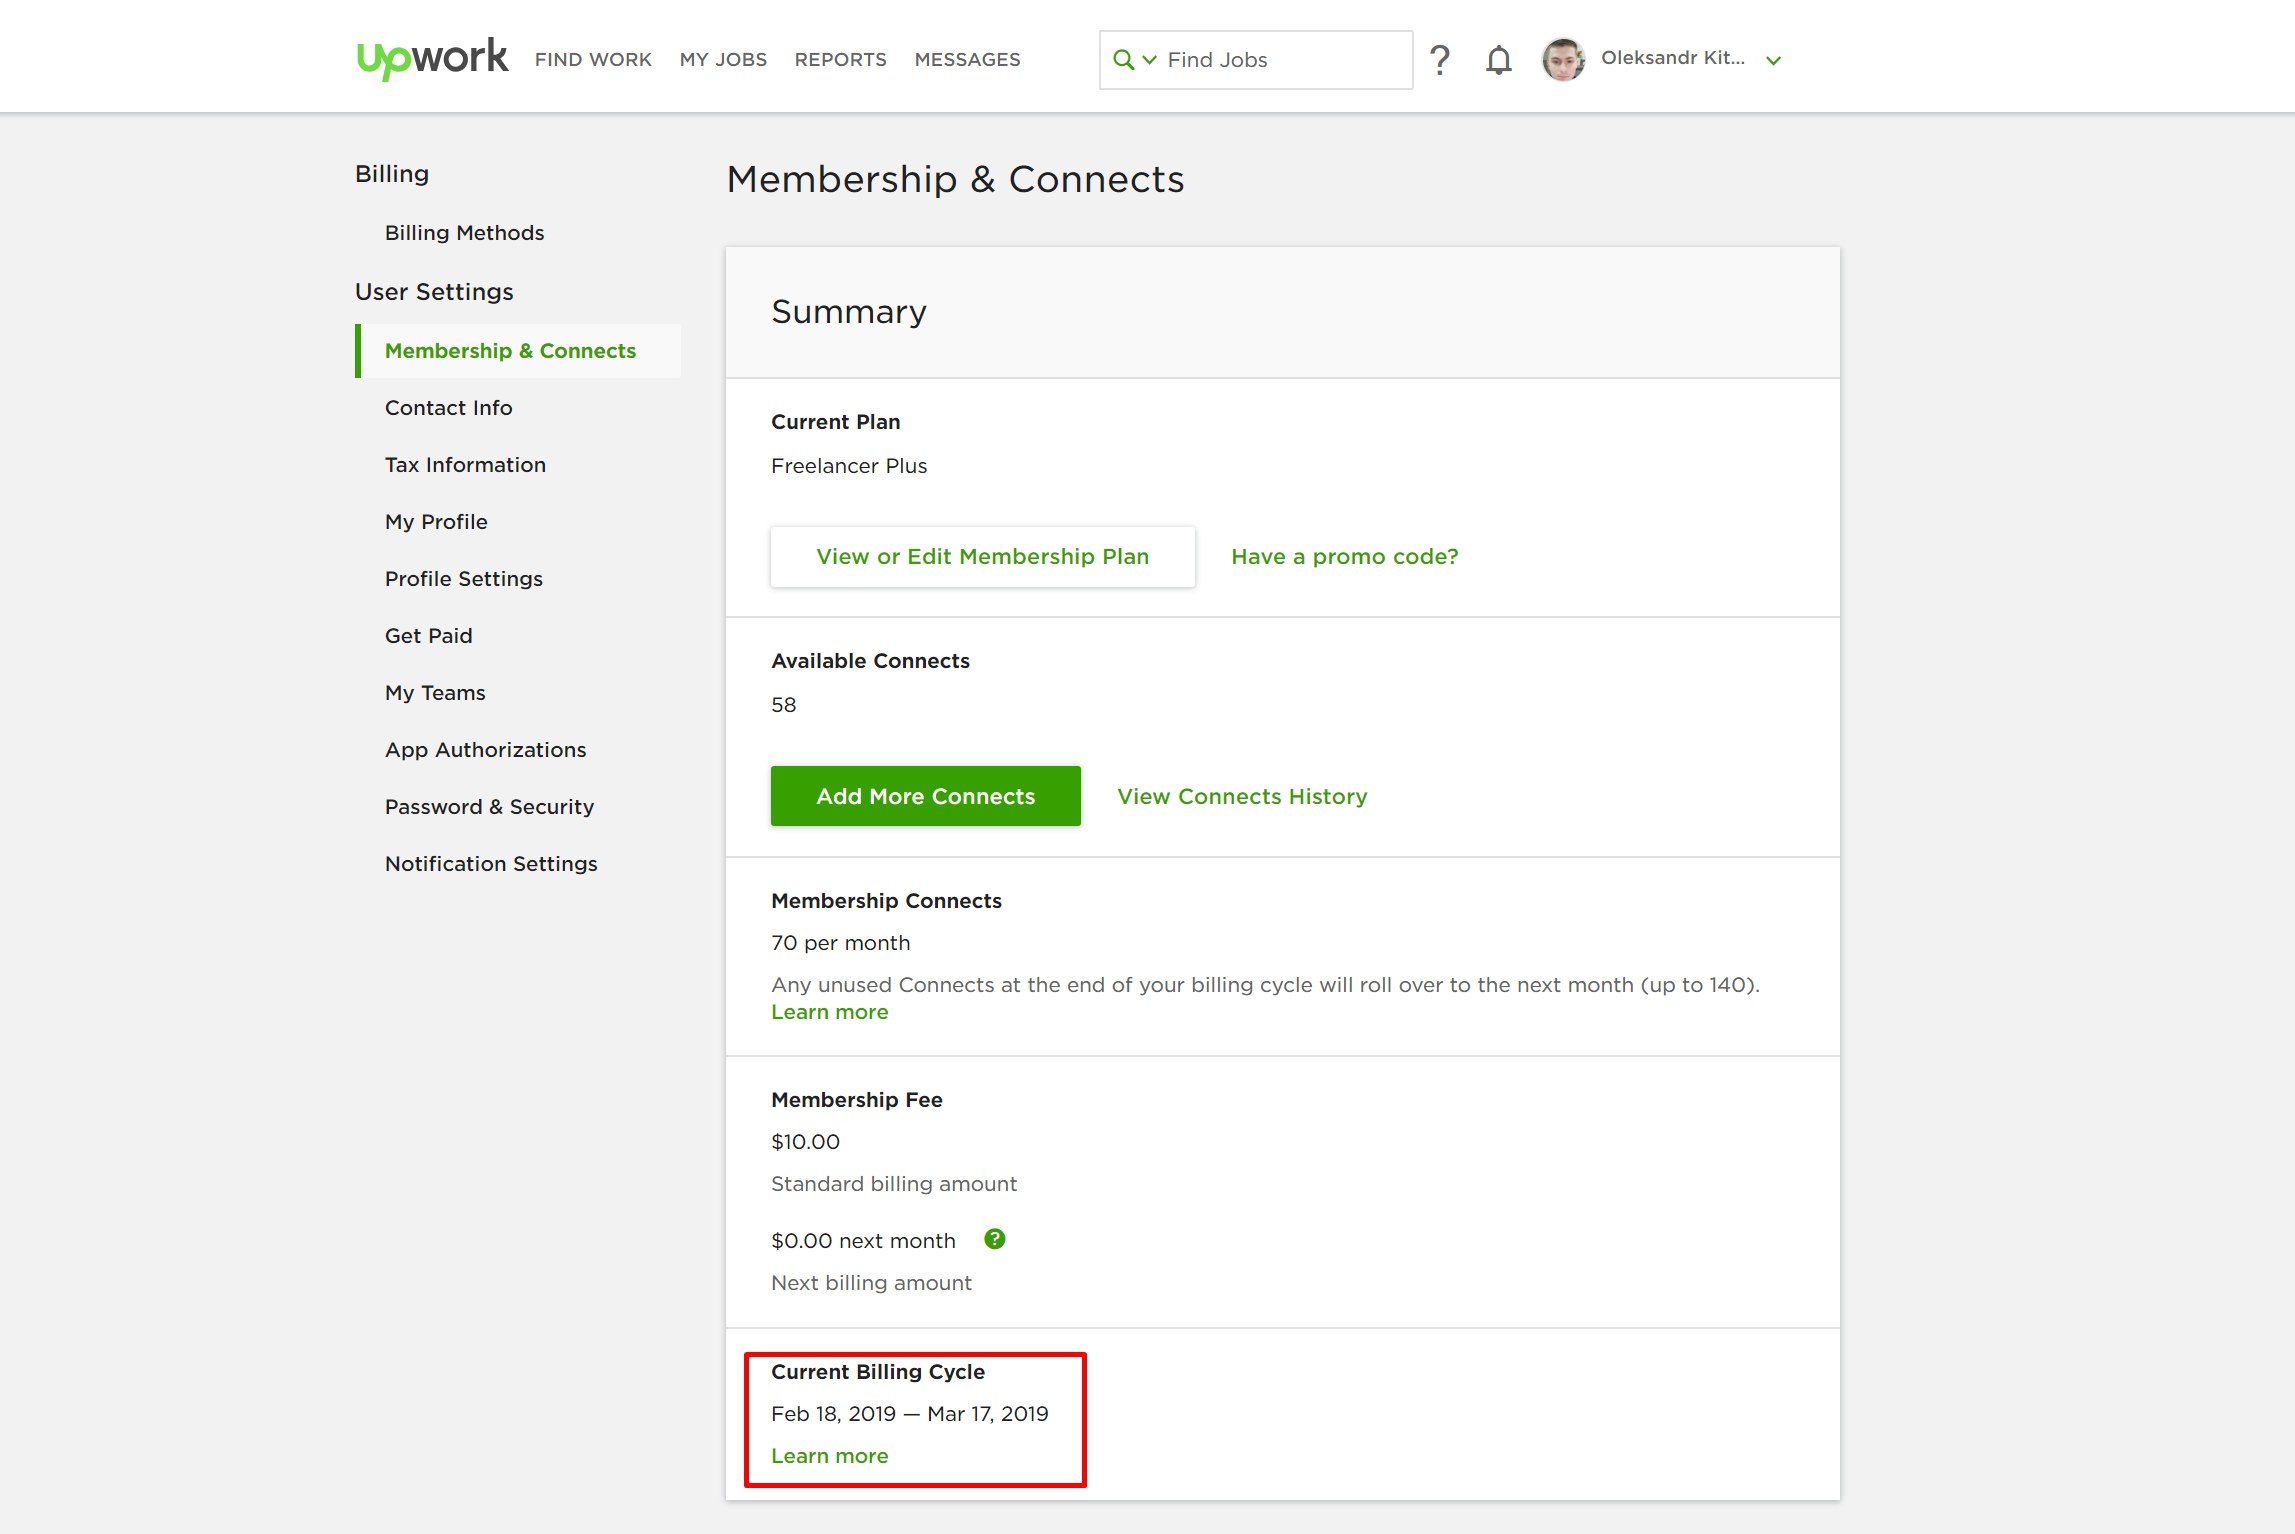This screenshot has height=1534, width=2295.
Task: Click Learn more under Membership Connects
Action: pyautogui.click(x=829, y=1012)
